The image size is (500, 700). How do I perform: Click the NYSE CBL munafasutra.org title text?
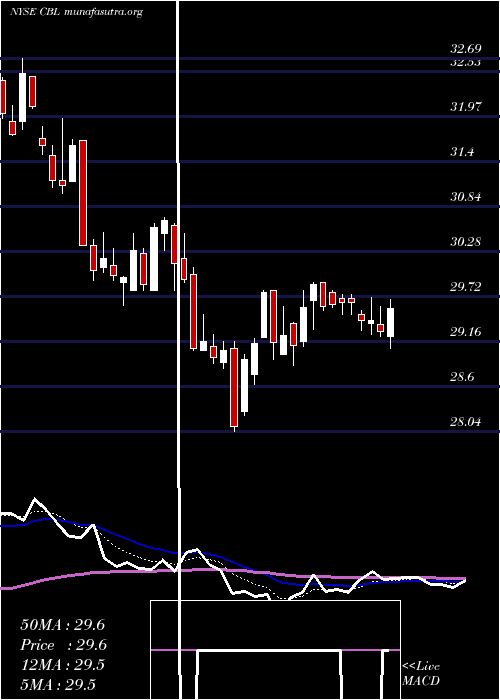pyautogui.click(x=76, y=12)
